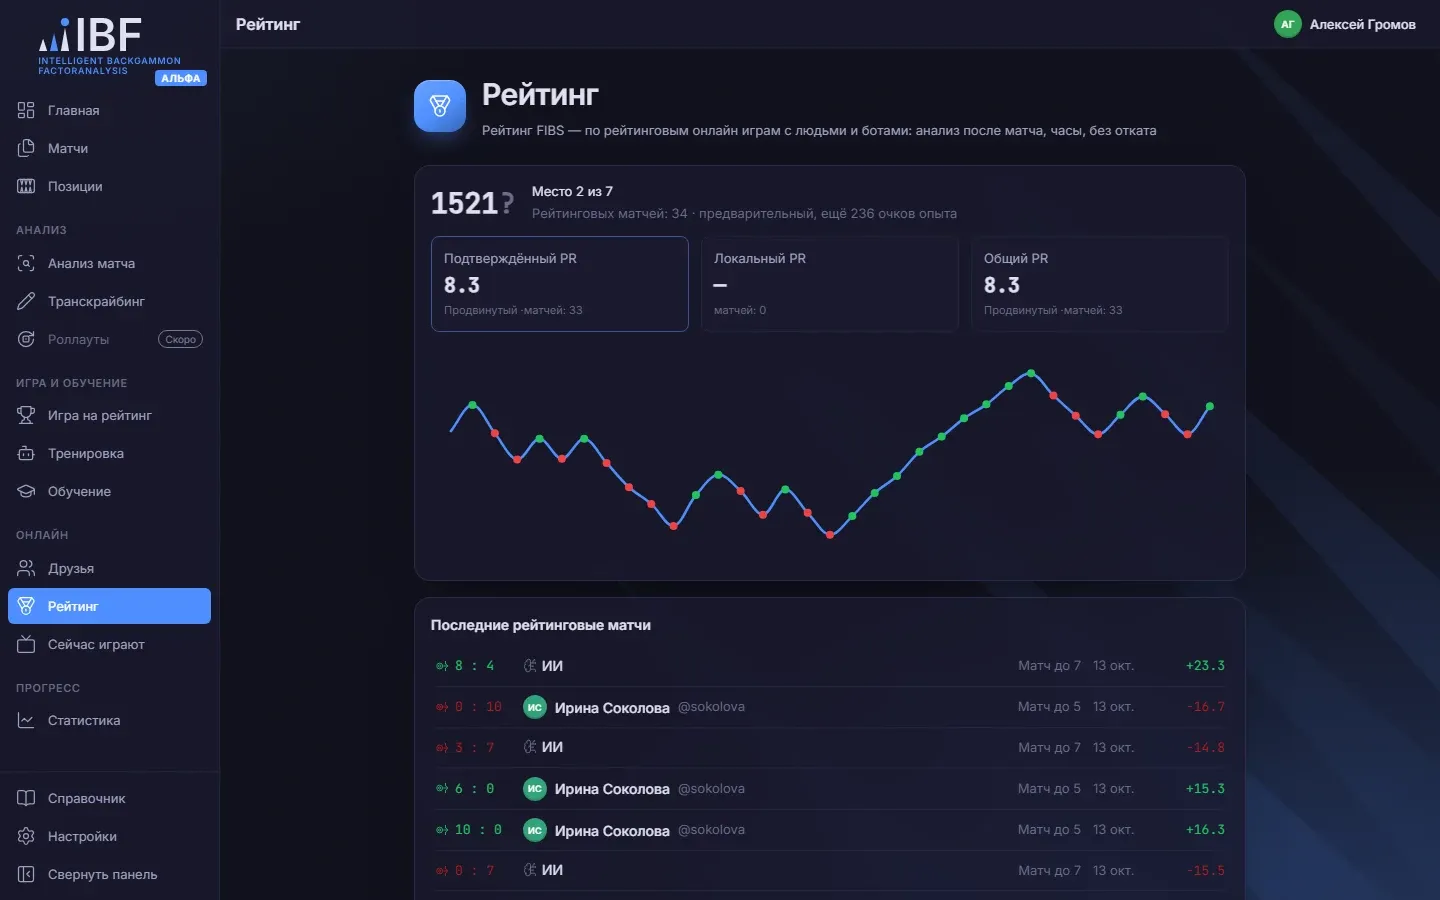Click the 'Место 2 из 7' text

(x=572, y=191)
